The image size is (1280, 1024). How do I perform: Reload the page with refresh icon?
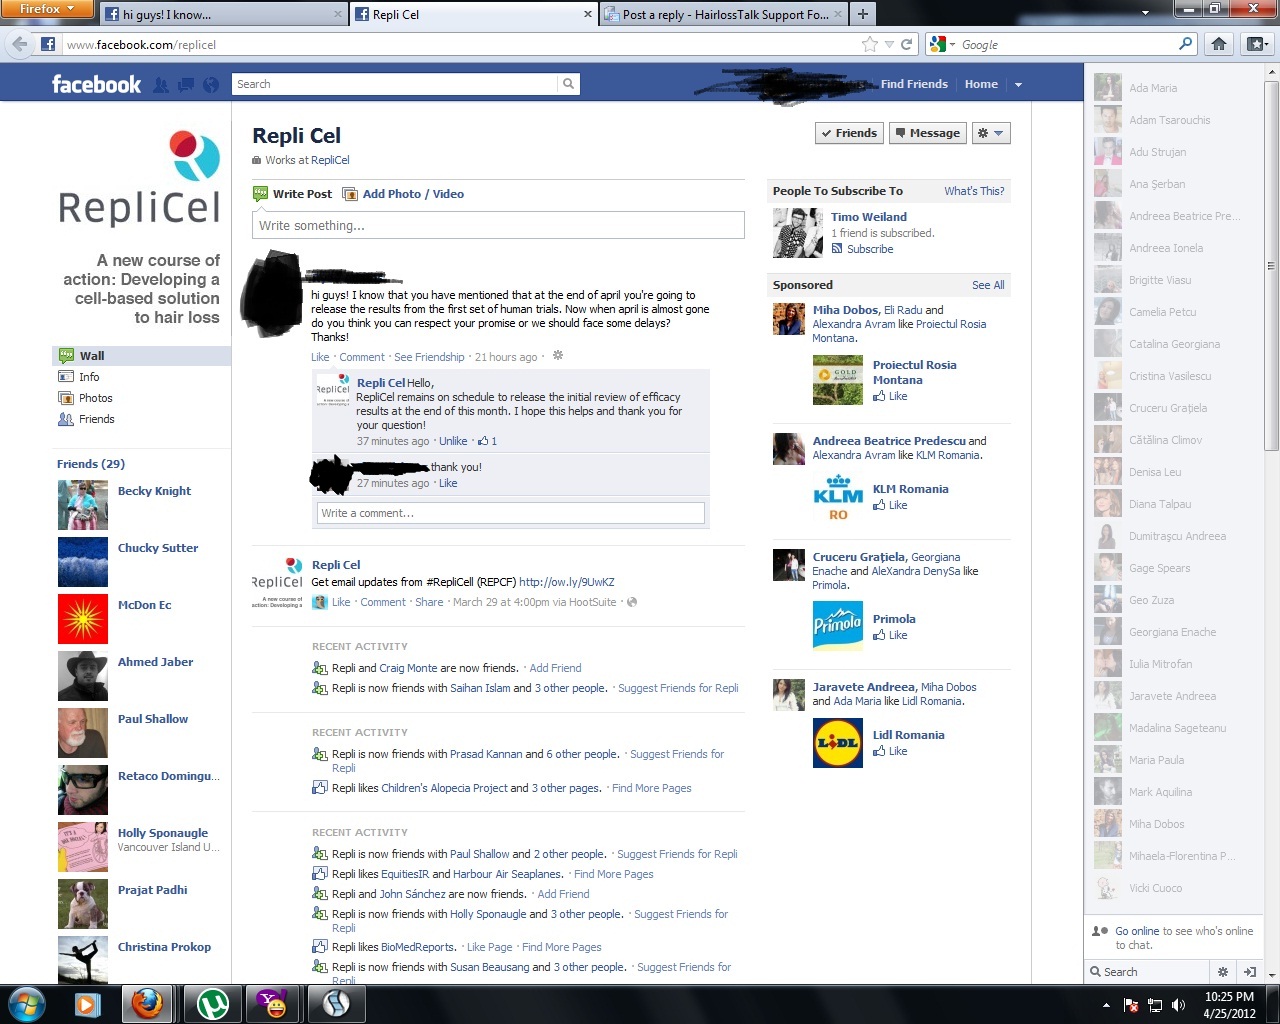coord(906,44)
